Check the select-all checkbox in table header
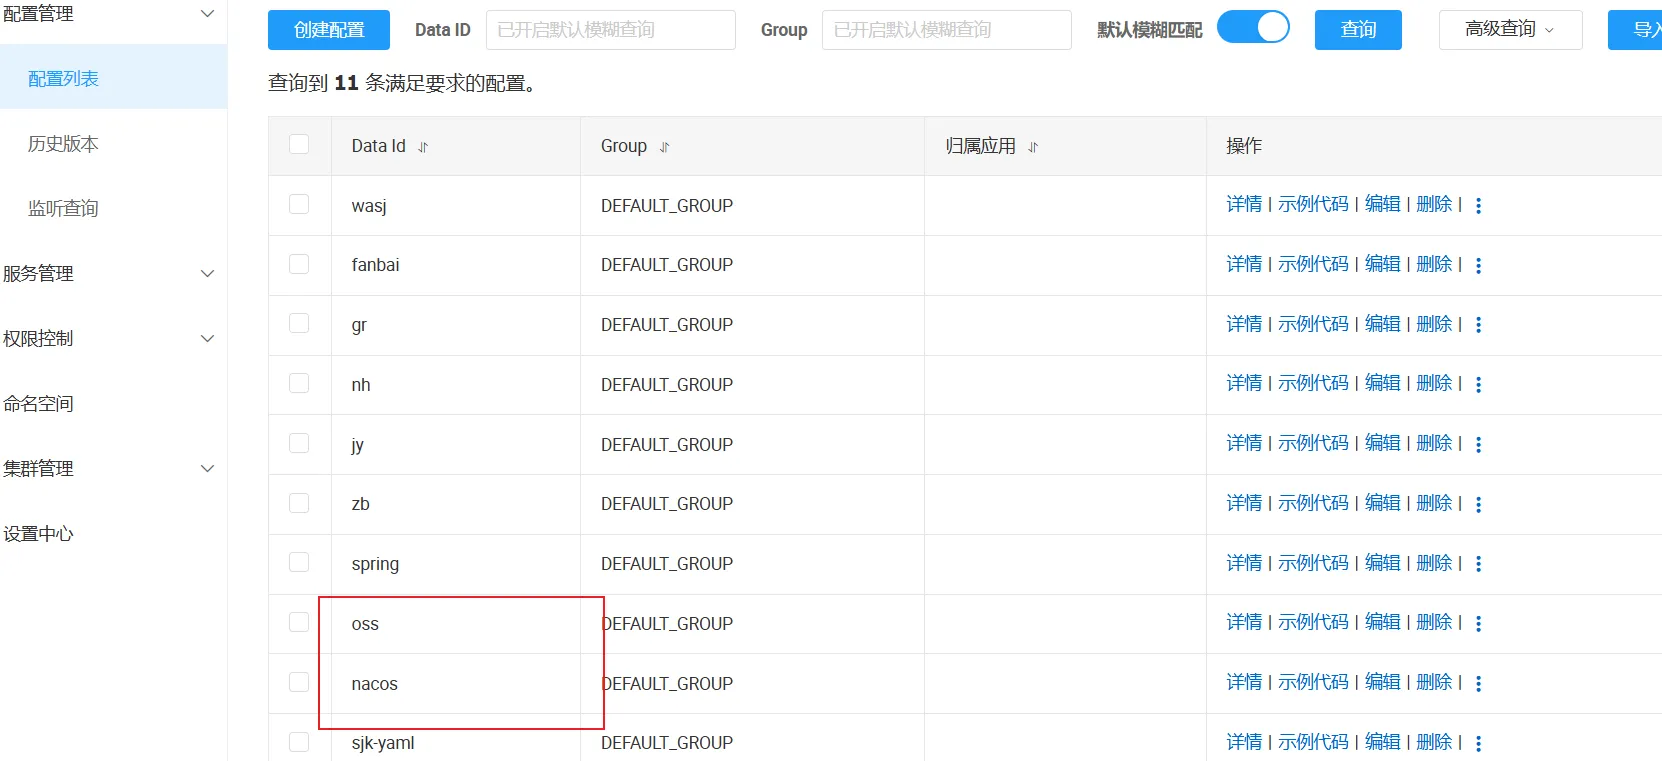Screen dimensions: 1662x761 [299, 144]
